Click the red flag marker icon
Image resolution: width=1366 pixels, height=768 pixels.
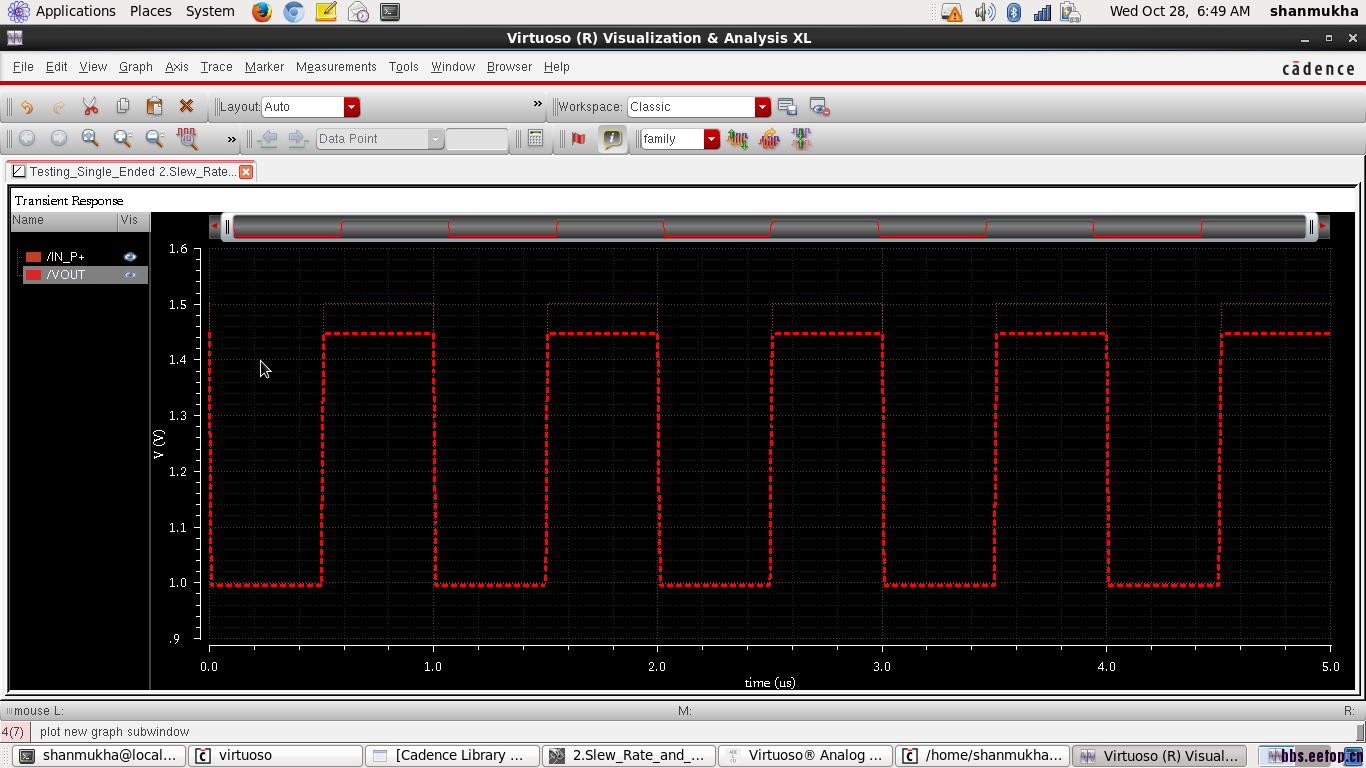[x=578, y=139]
